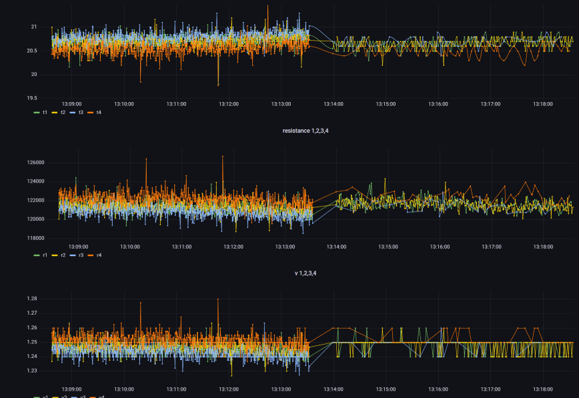579x398 pixels.
Task: Open the 'resistance 1,2,3,4' panel title menu
Action: click(305, 131)
